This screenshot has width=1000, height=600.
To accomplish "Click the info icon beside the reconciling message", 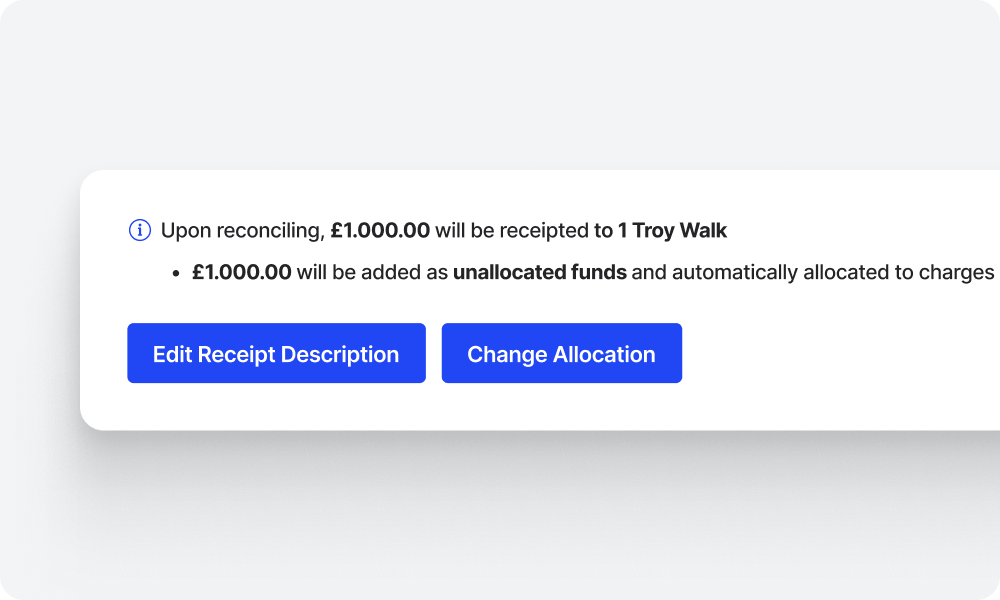I will coord(138,230).
